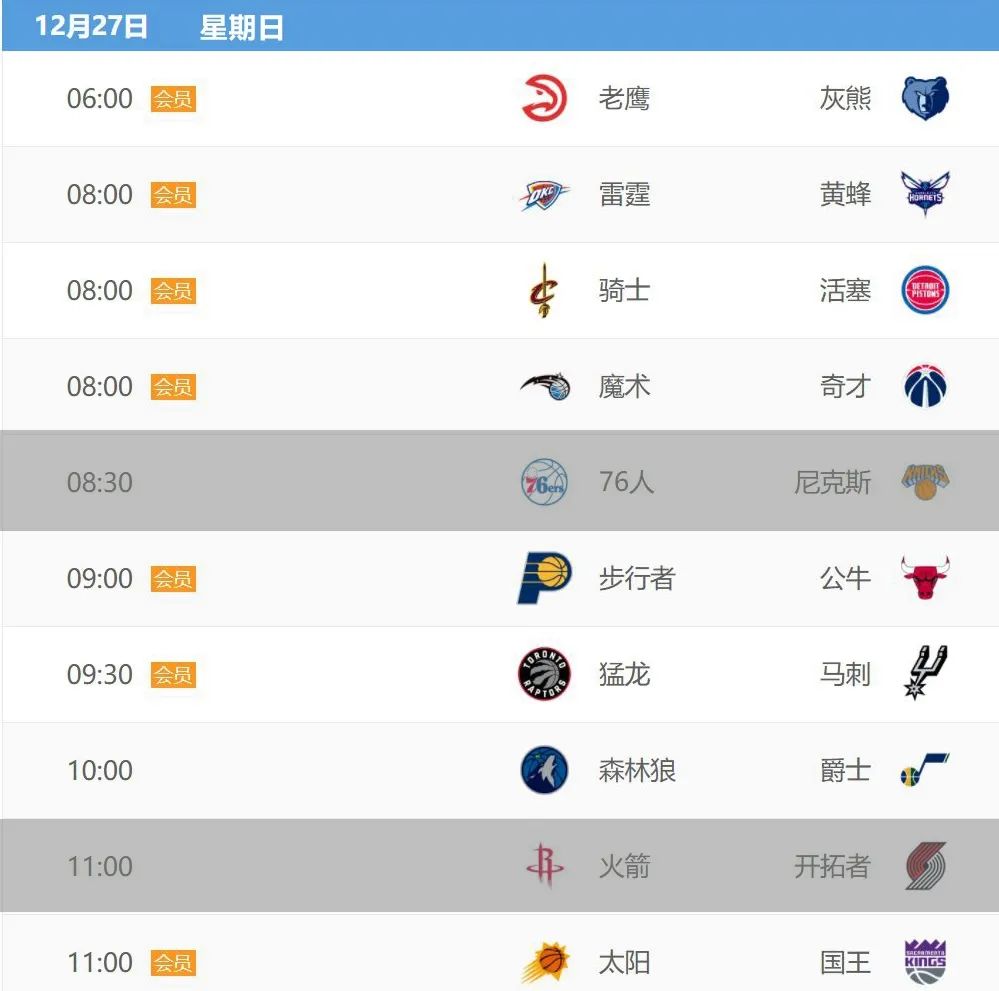
Task: Click the Minnesota Timberwolves logo
Action: (545, 770)
